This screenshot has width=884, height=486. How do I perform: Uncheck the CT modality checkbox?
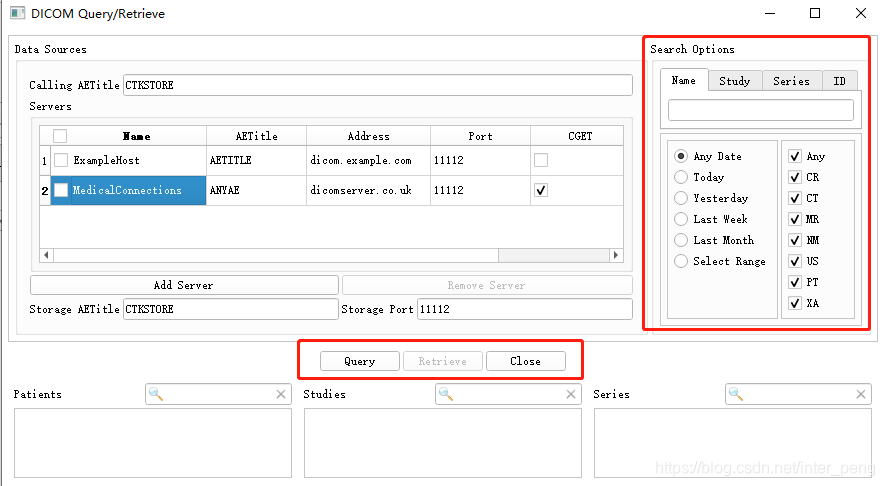tap(795, 198)
